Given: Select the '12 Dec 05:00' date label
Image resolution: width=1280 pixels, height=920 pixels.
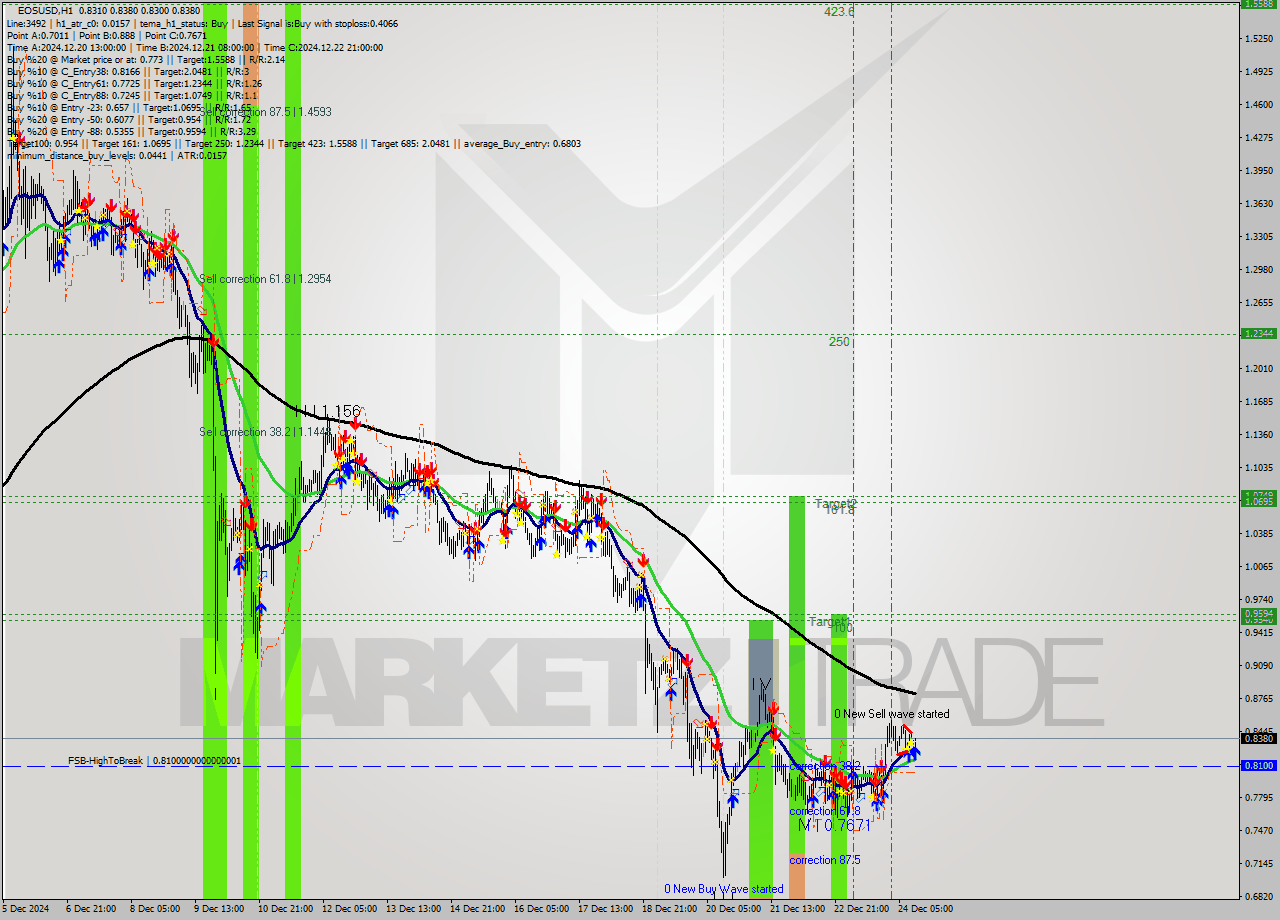Looking at the screenshot, I should [349, 909].
